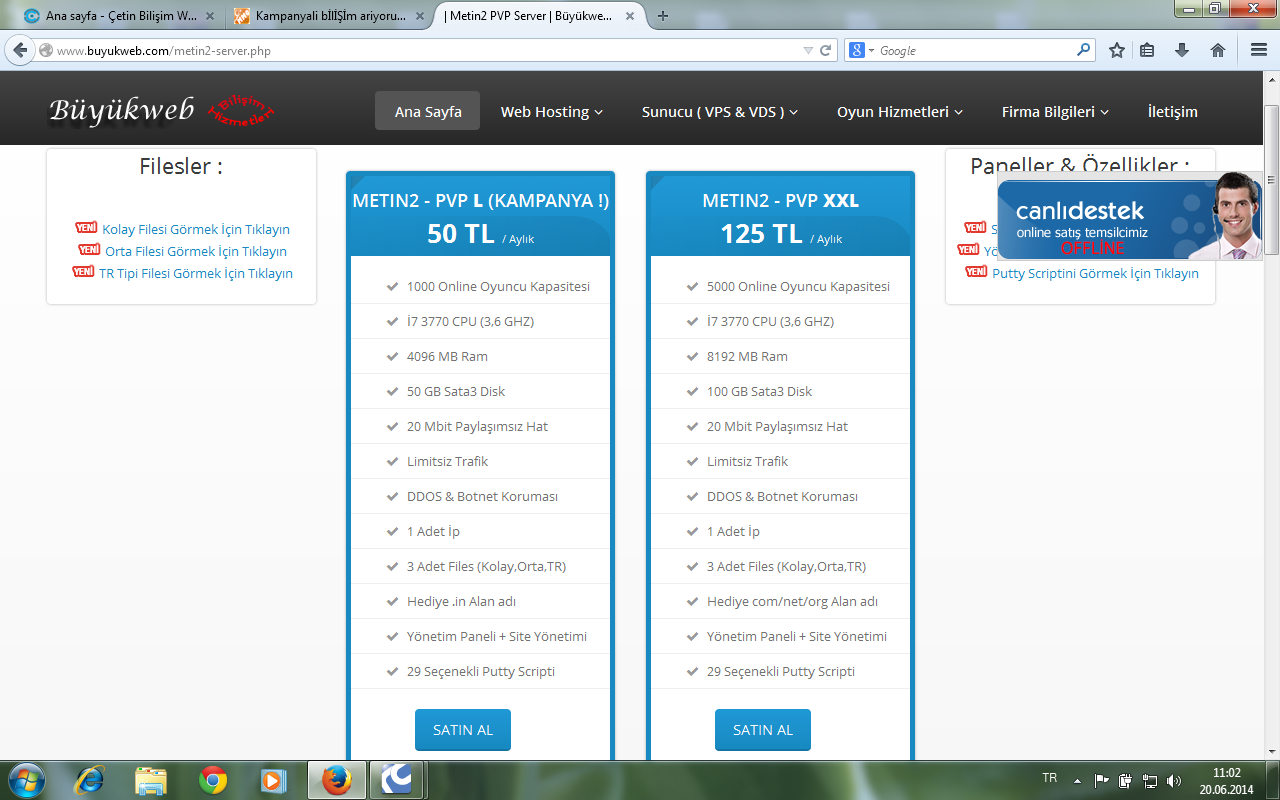Click the '8192 MB Ram' feature row

point(780,356)
